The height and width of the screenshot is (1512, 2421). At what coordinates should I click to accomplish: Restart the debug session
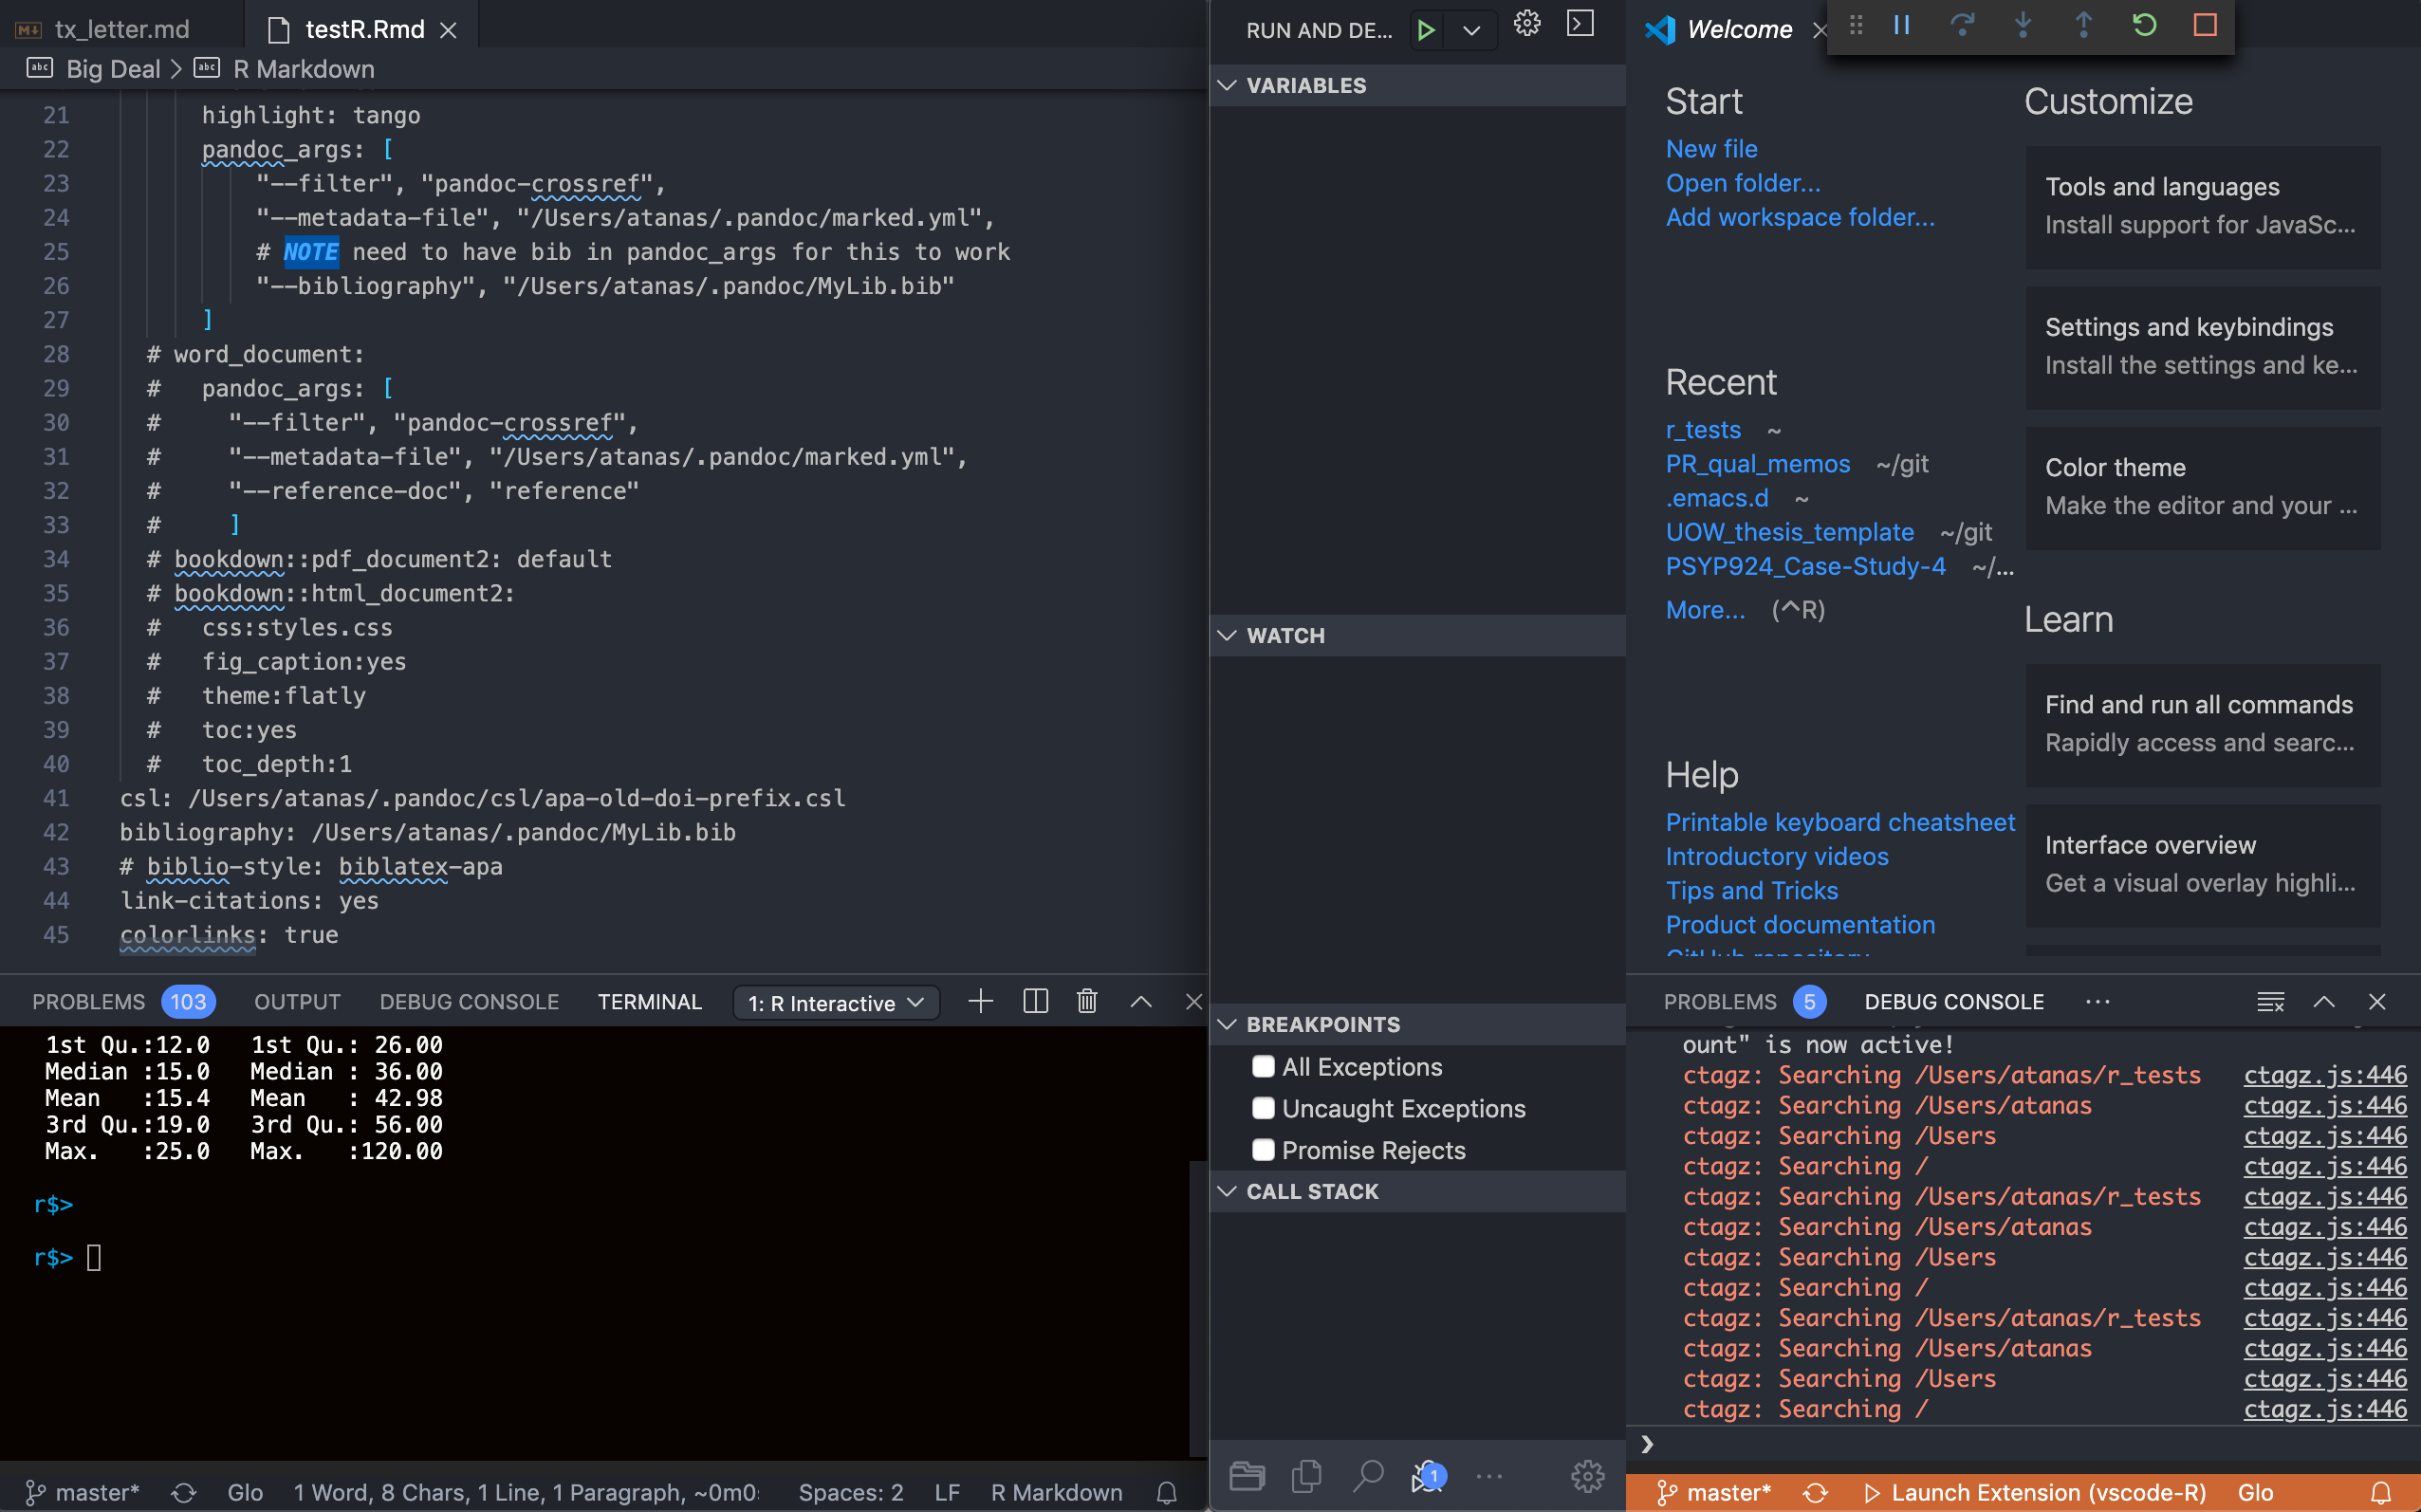2144,25
